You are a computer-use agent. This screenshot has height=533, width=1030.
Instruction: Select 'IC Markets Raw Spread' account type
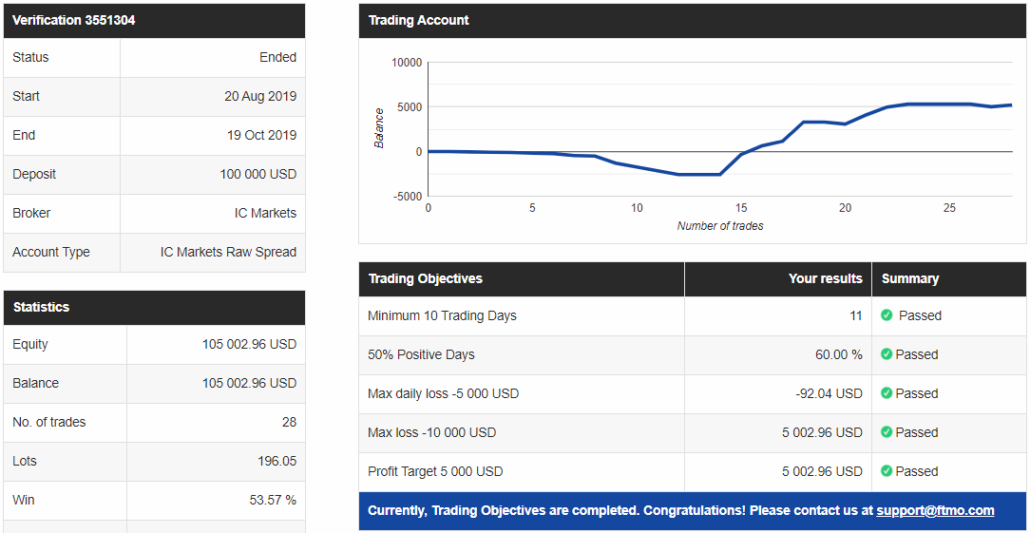(x=228, y=252)
